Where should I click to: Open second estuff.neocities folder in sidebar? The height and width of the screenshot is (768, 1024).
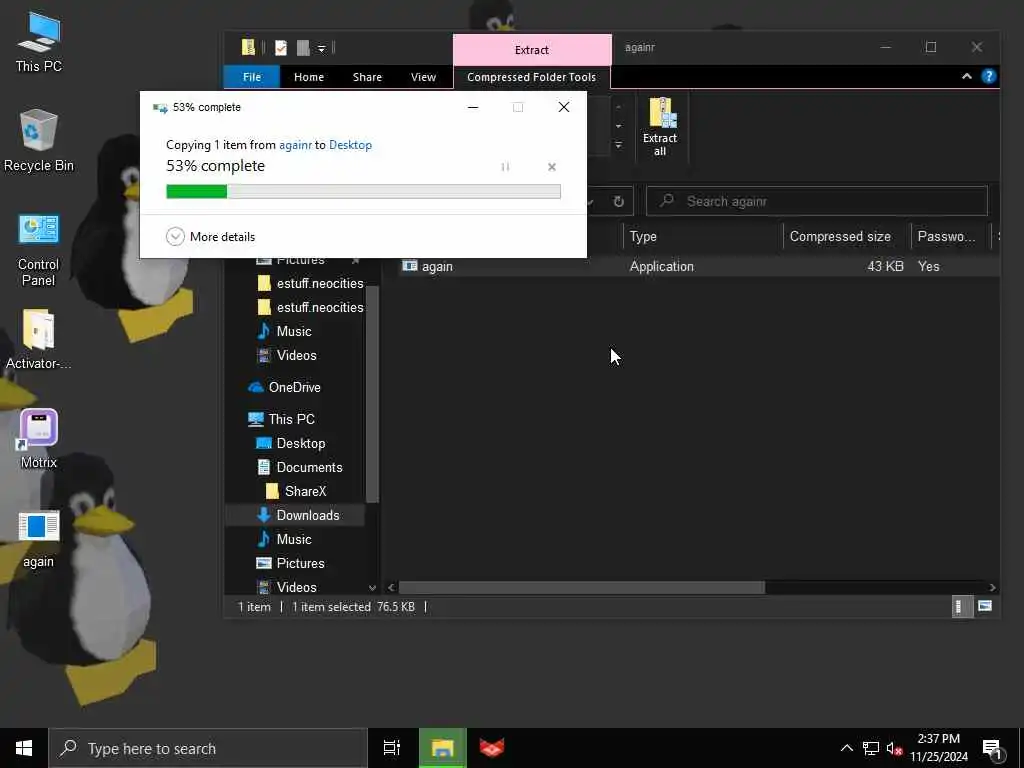coord(310,308)
